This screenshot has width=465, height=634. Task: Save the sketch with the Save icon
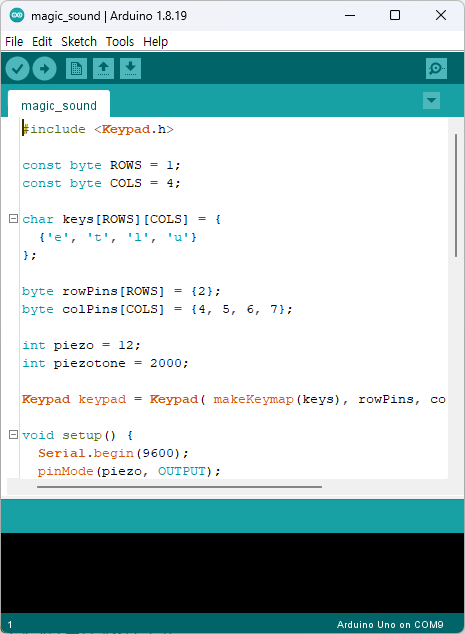(130, 69)
